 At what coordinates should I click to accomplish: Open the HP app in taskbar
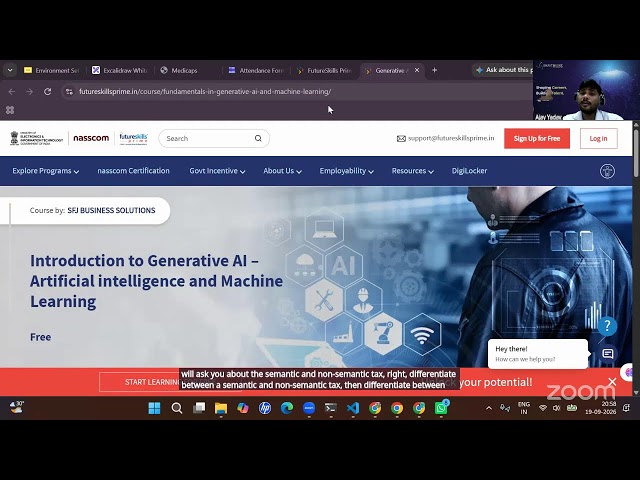pyautogui.click(x=265, y=408)
